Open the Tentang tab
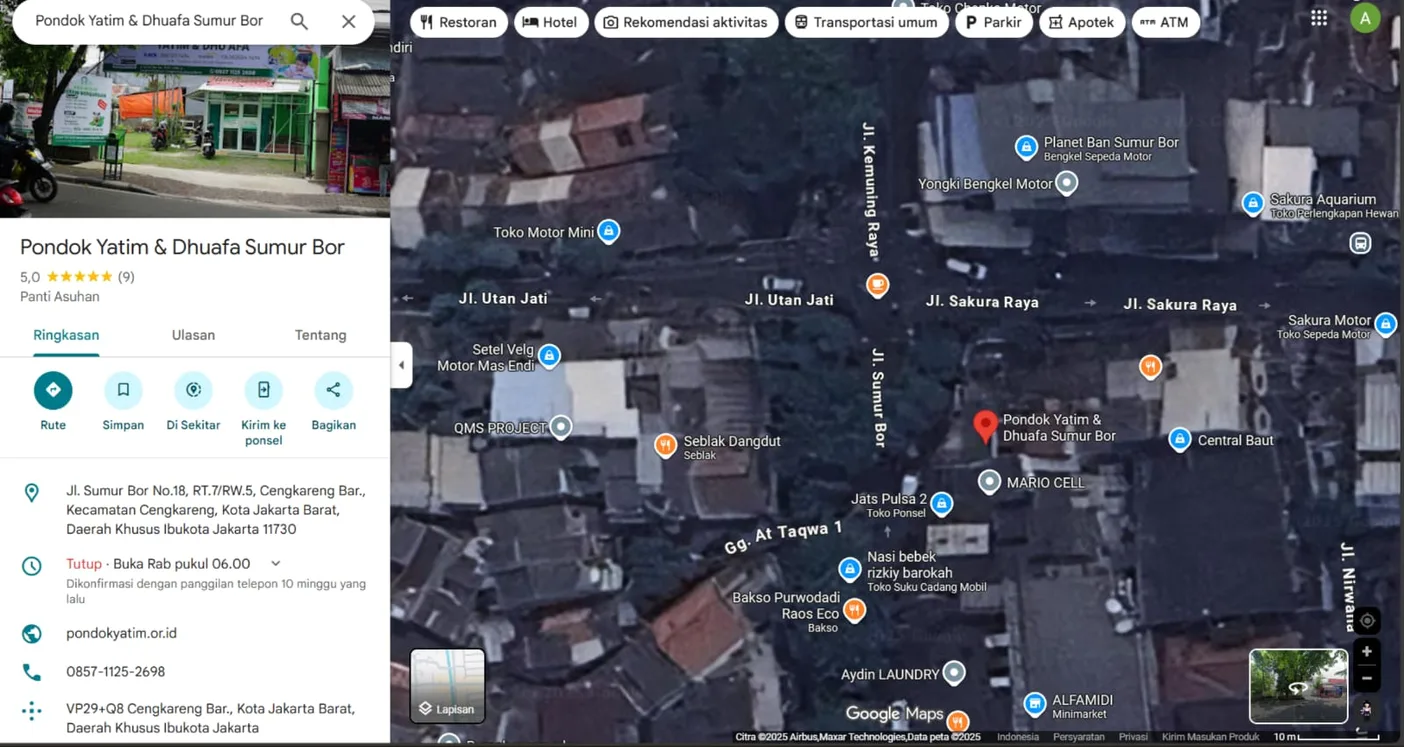This screenshot has height=747, width=1404. coord(320,335)
